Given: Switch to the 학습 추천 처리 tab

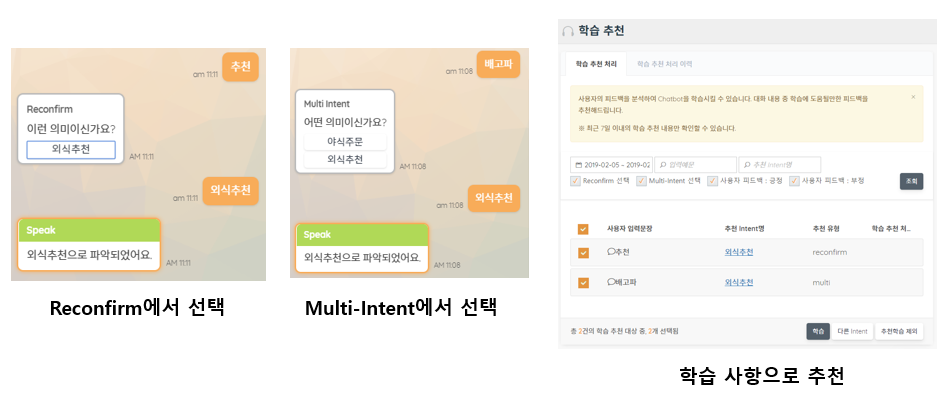Looking at the screenshot, I should pyautogui.click(x=596, y=63).
